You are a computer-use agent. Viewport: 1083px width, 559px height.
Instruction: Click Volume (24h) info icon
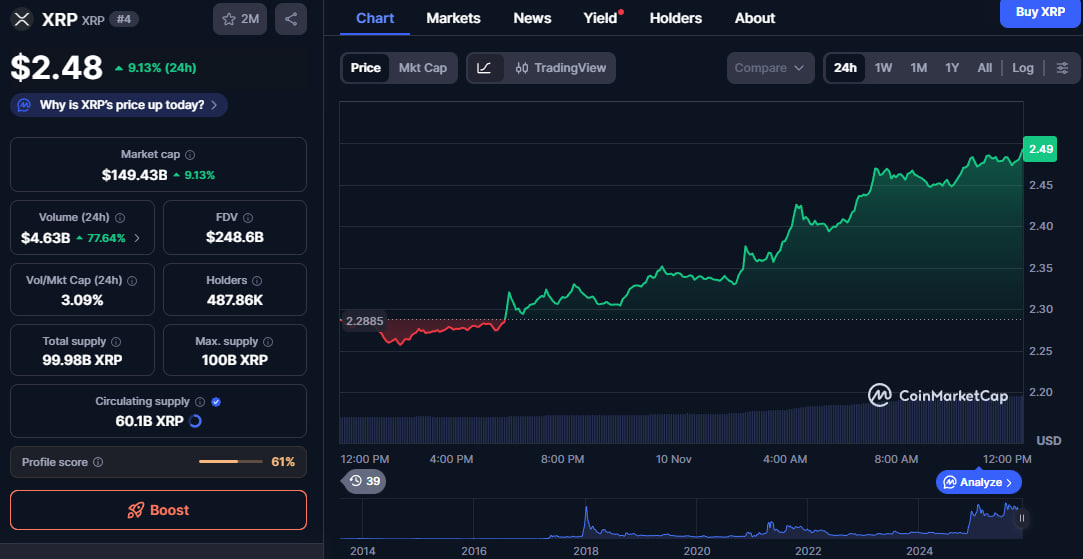point(120,218)
